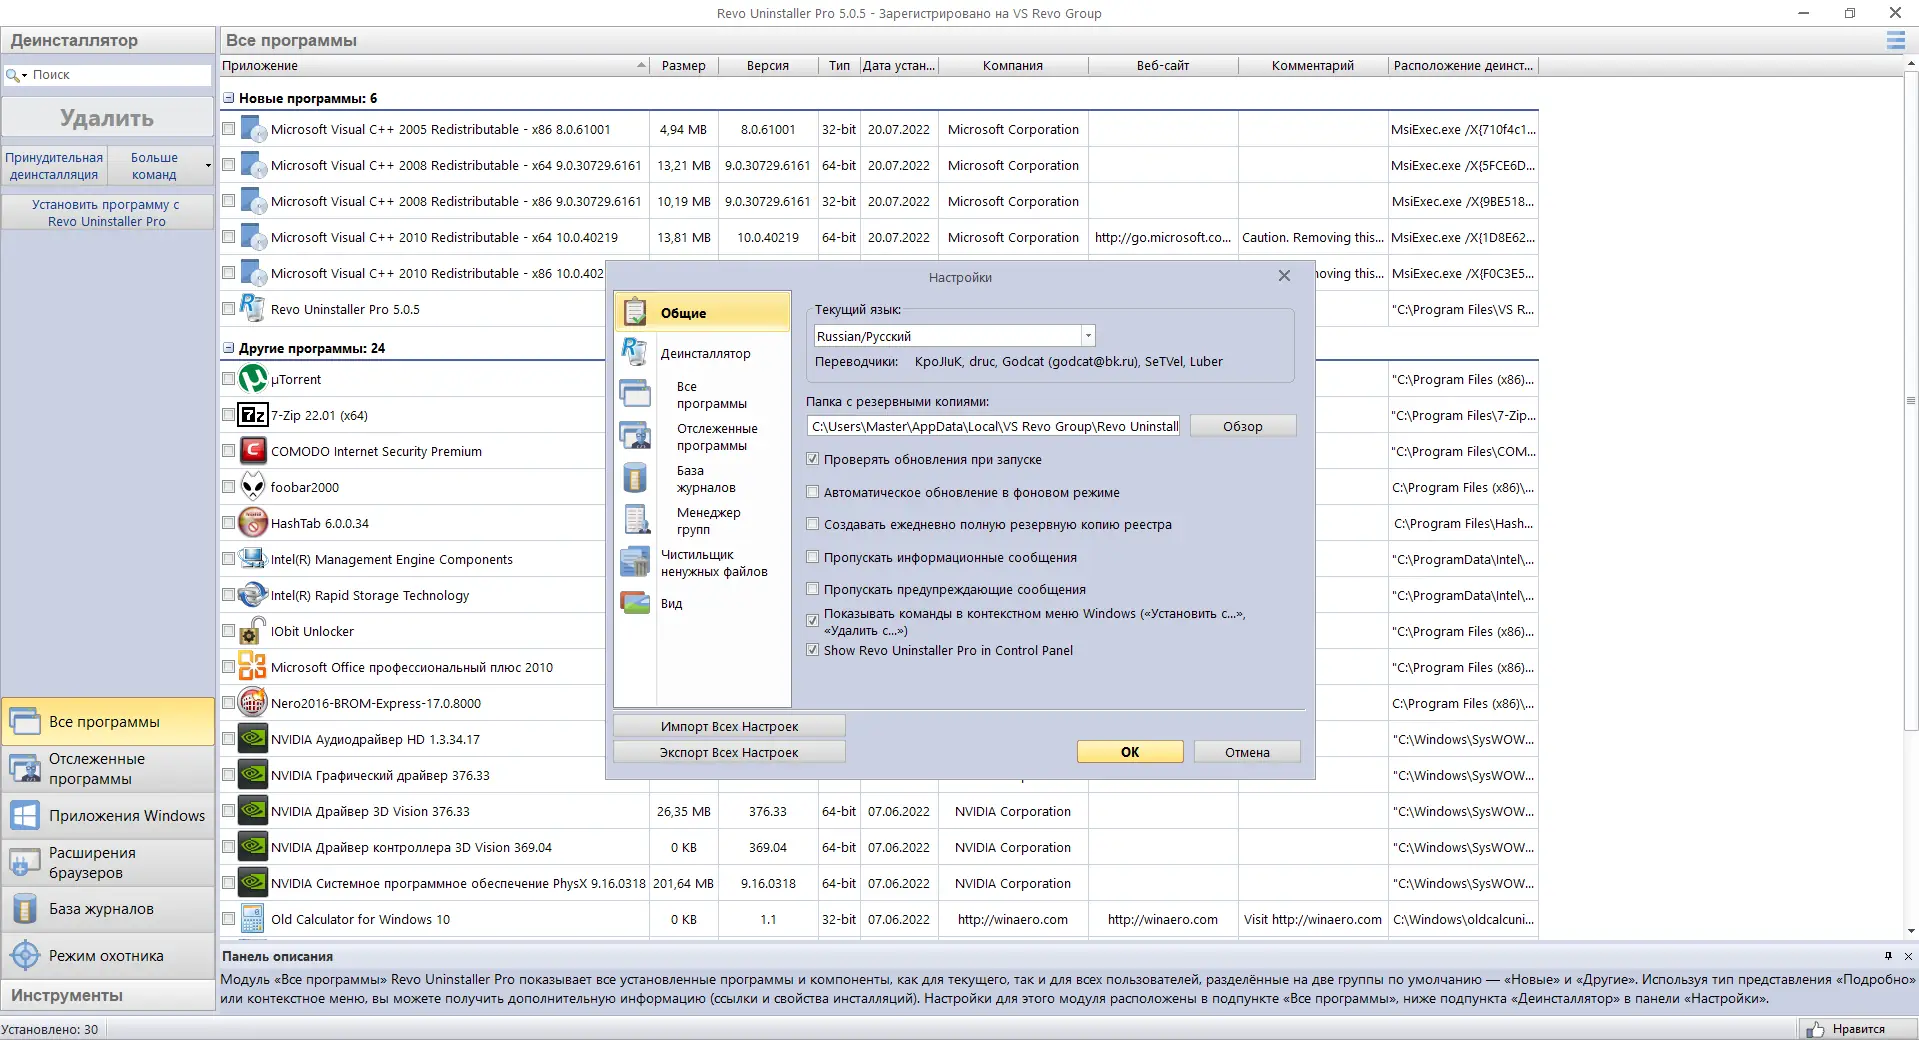
Task: Click Установить программу с Revo Uninstaller Pro
Action: pyautogui.click(x=107, y=213)
